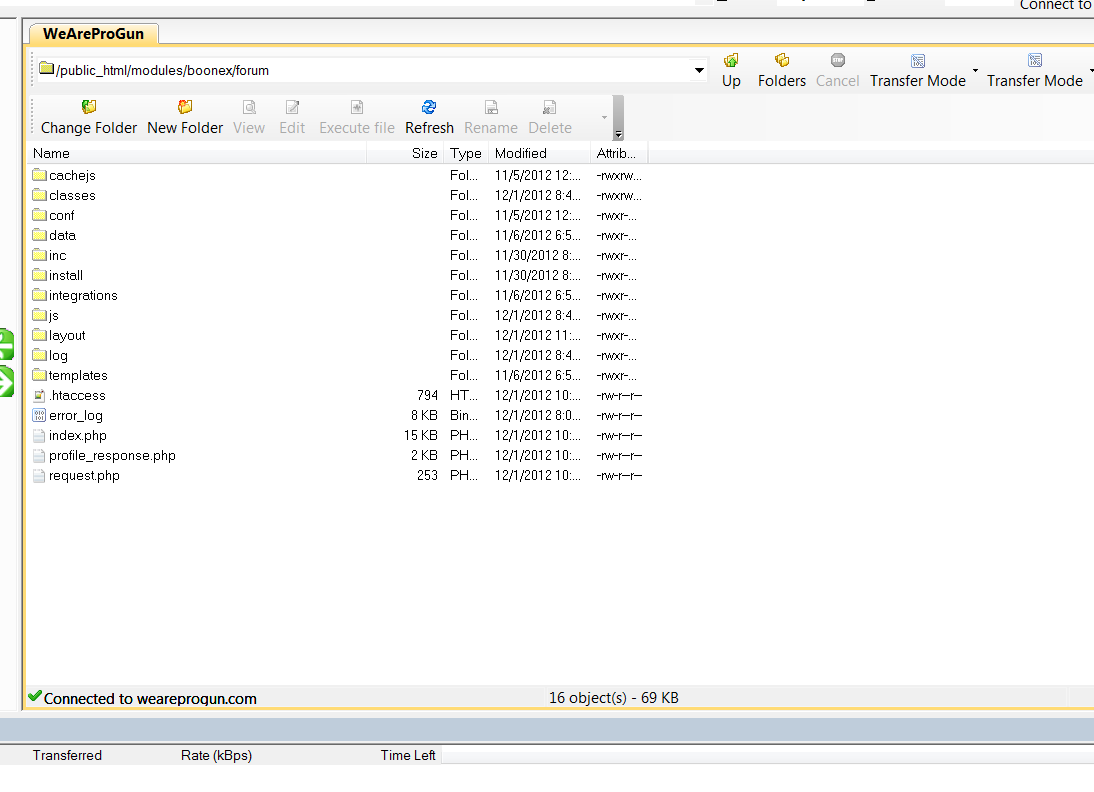The image size is (1094, 792).
Task: Click the first Transfer Mode icon
Action: pyautogui.click(x=917, y=62)
